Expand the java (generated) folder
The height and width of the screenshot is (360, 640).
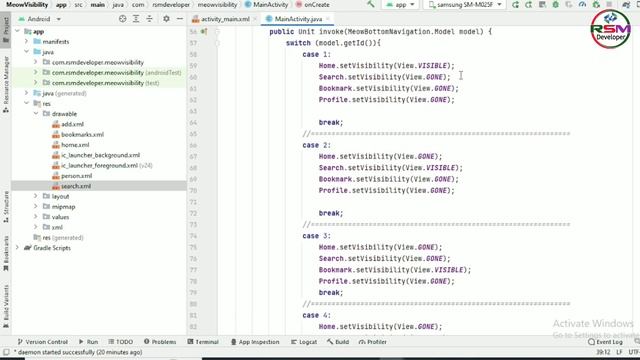point(26,93)
